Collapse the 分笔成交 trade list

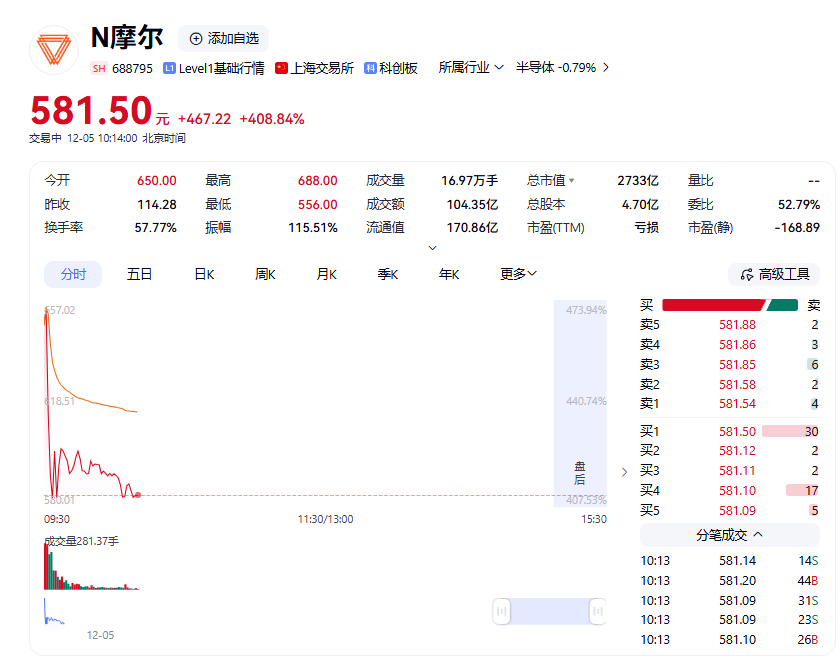[x=730, y=535]
